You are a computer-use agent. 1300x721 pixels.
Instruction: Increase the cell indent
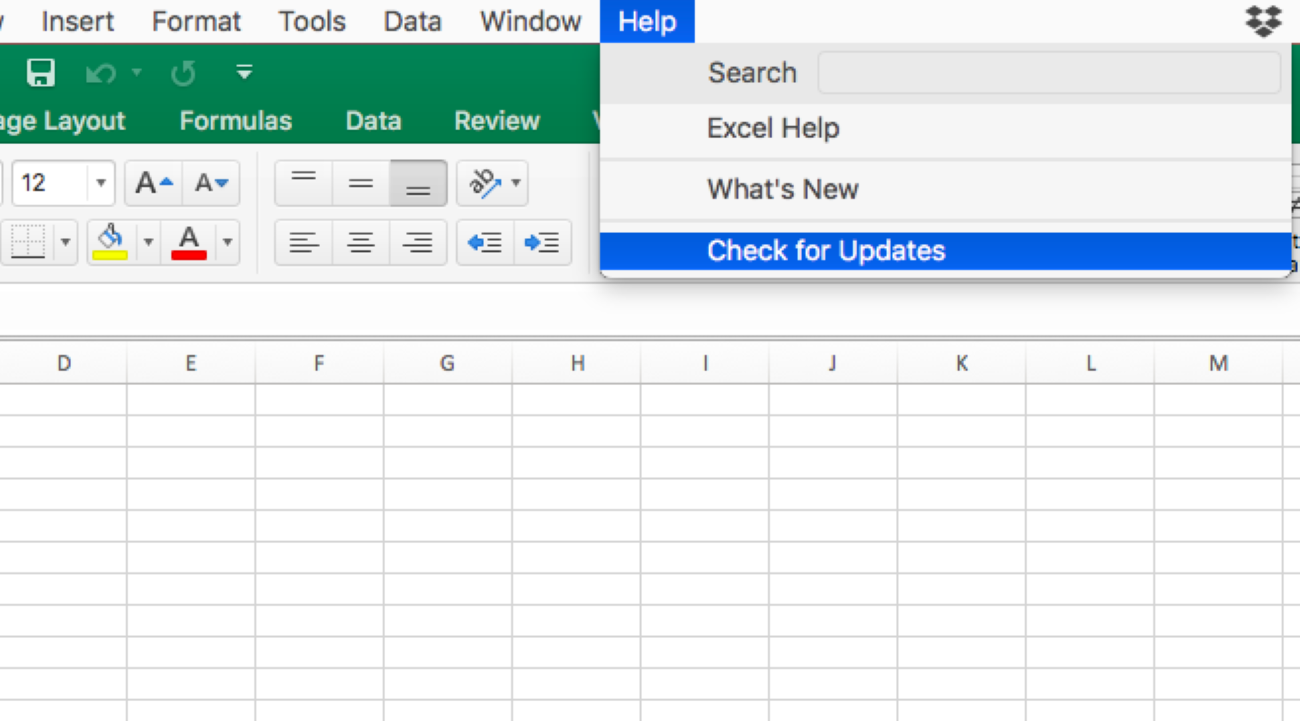[542, 242]
